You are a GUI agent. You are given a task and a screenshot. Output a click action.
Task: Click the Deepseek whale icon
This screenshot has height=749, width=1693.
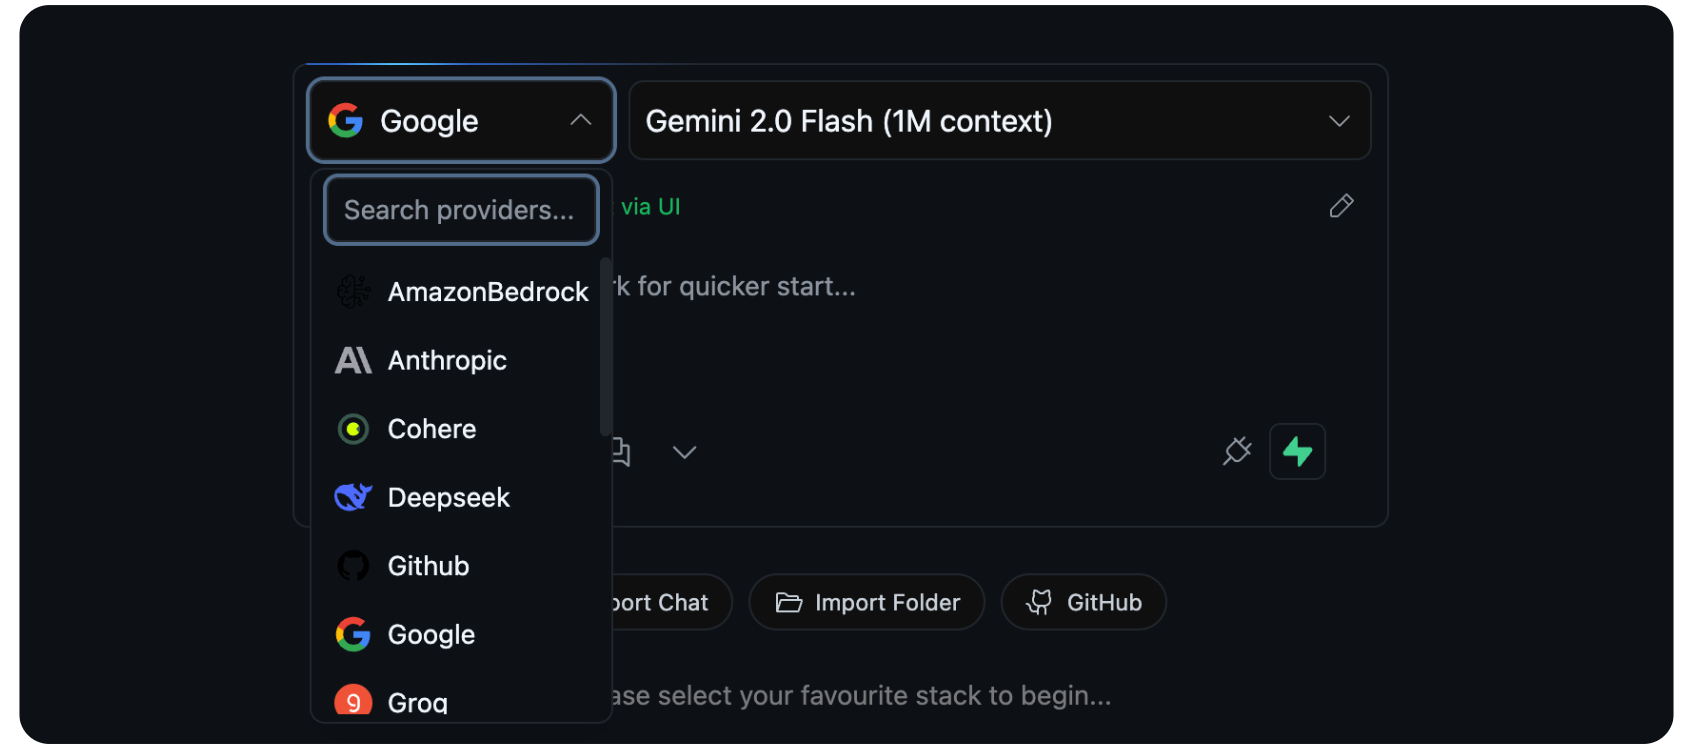352,497
